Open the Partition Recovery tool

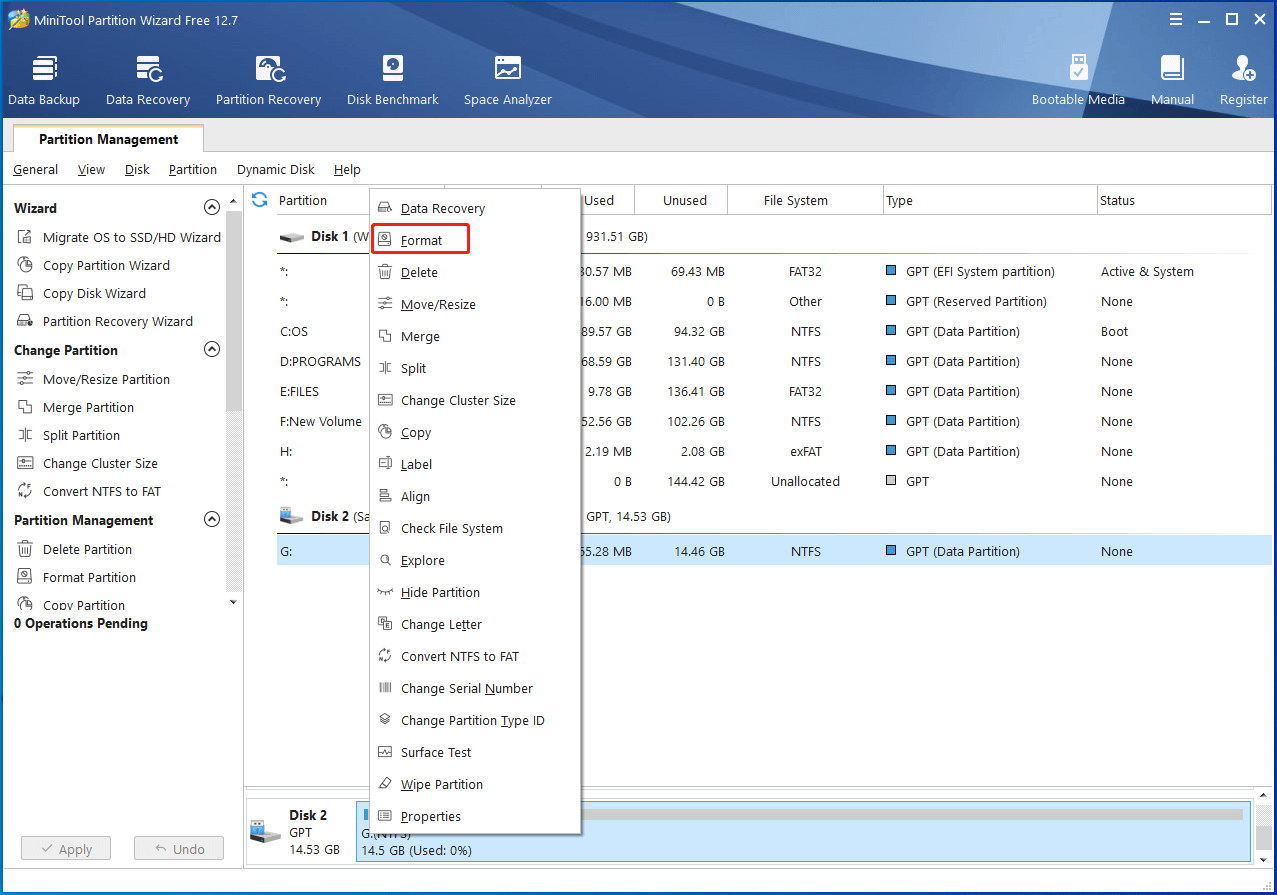click(x=268, y=80)
